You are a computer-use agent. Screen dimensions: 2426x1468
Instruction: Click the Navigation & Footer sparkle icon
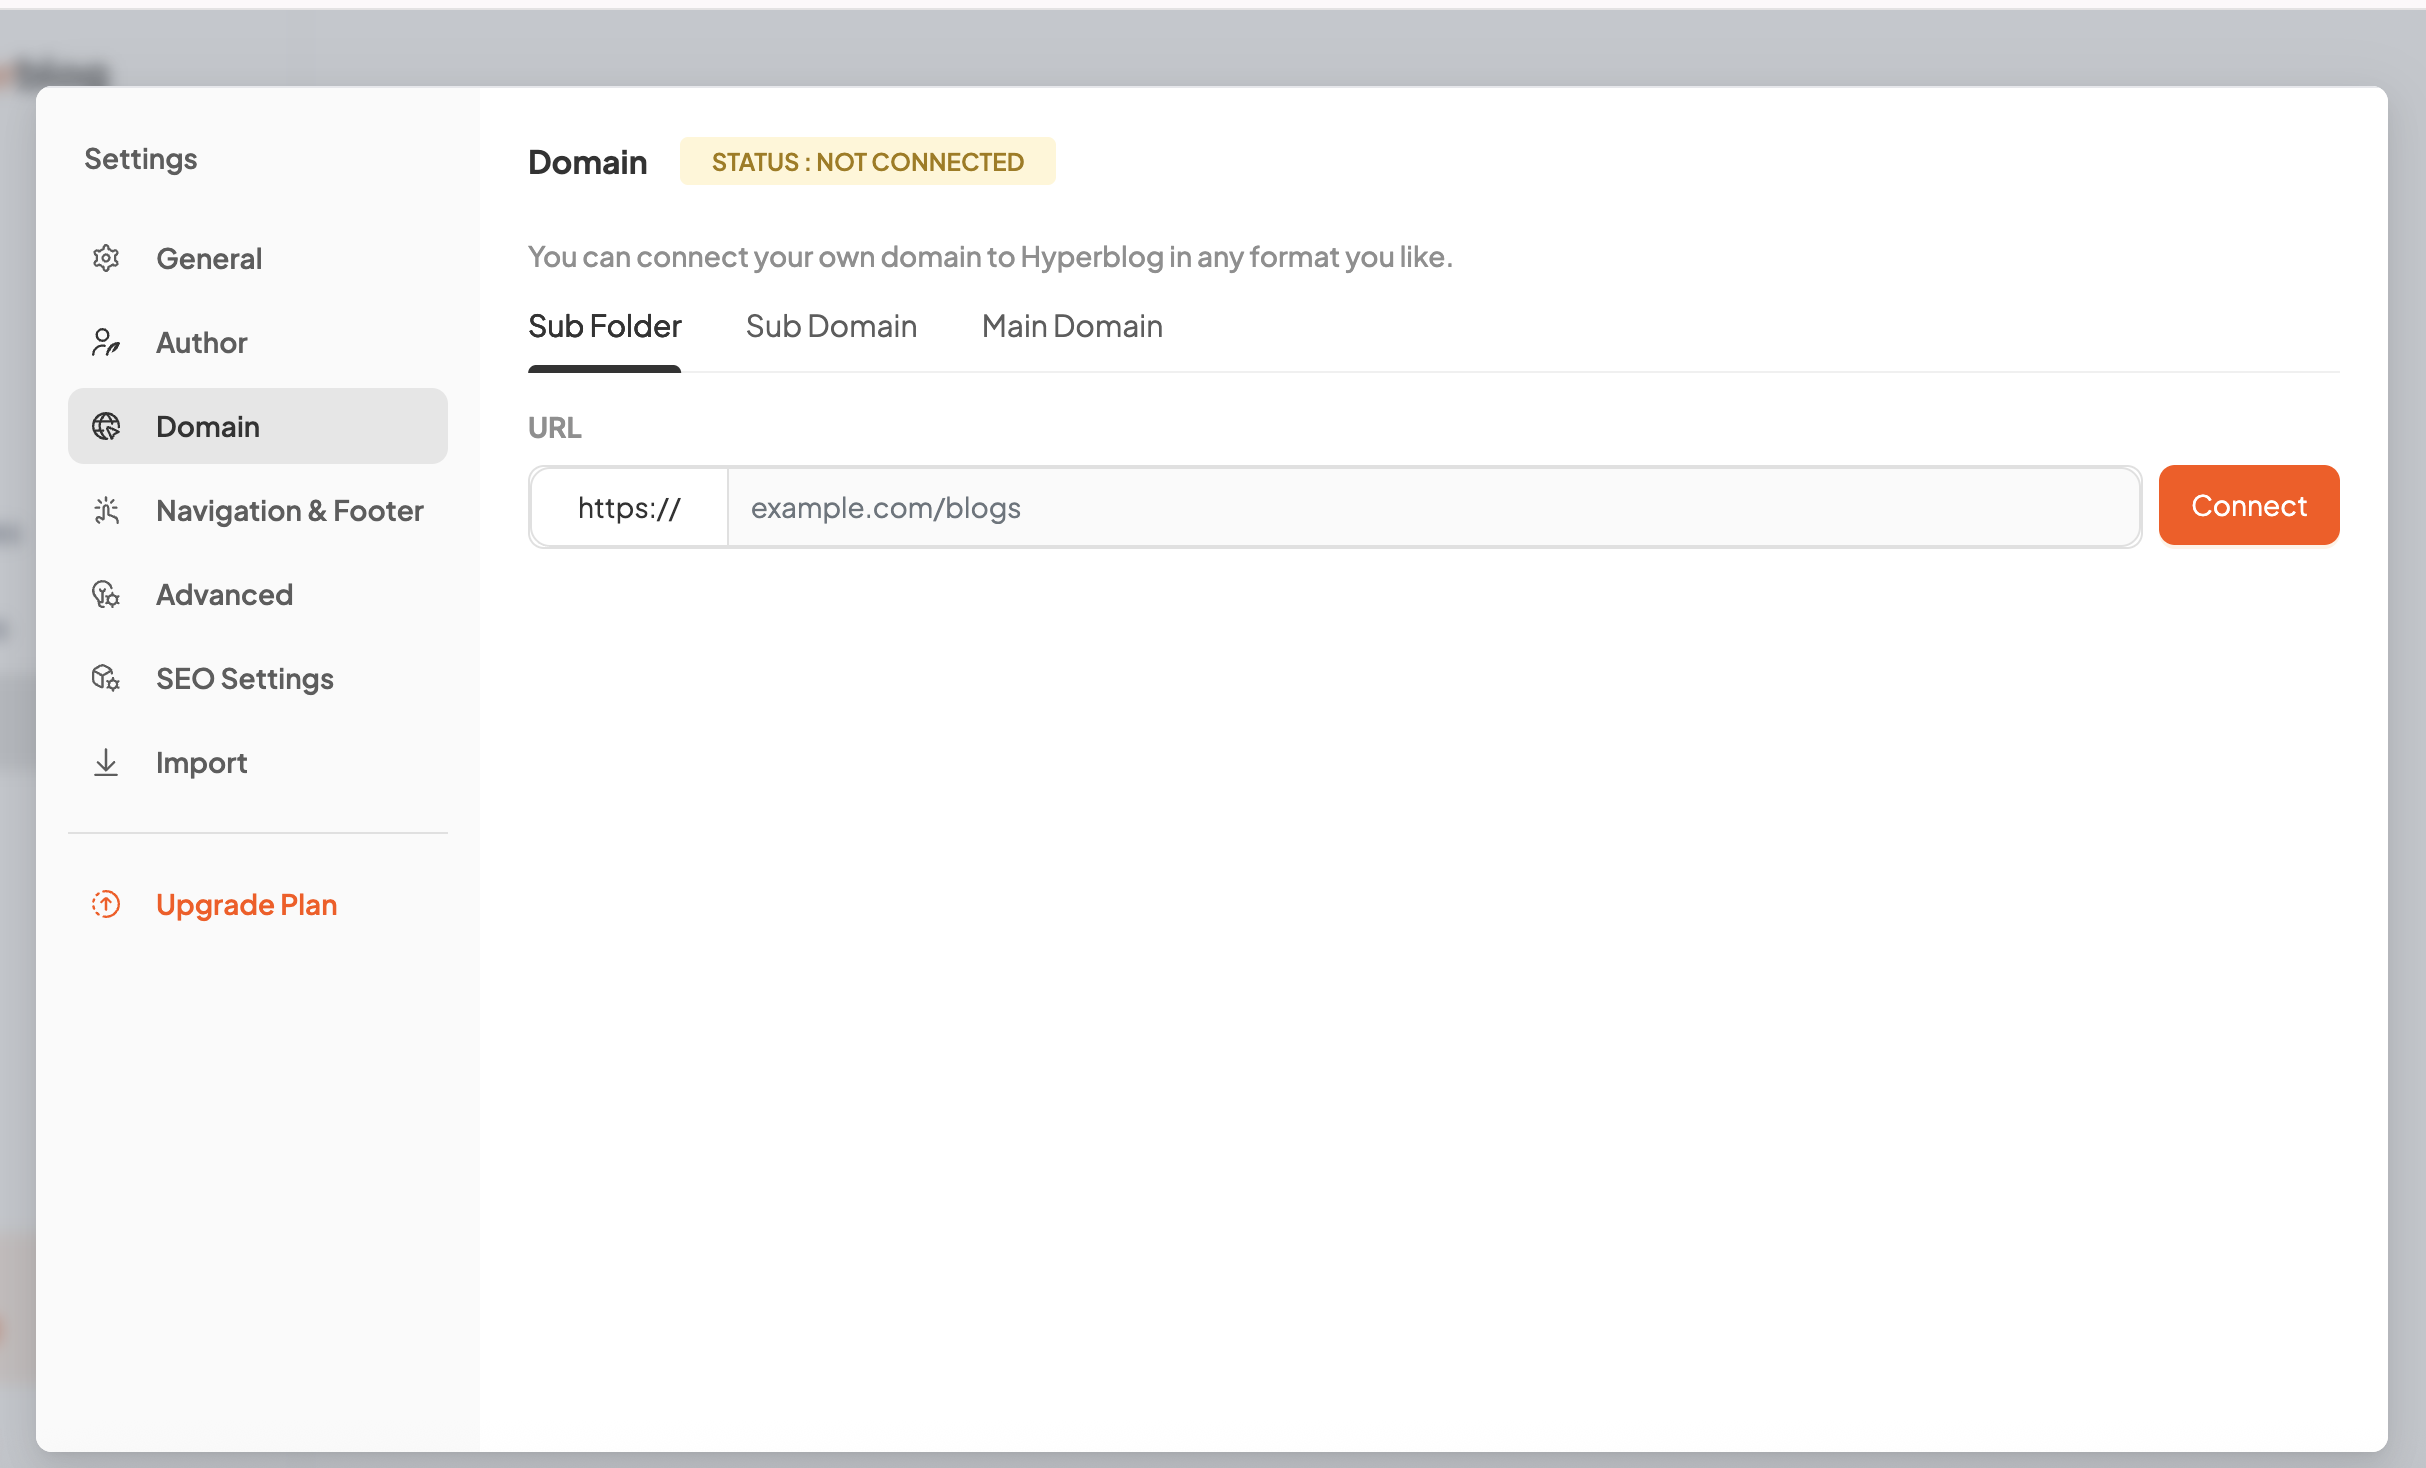[x=106, y=511]
